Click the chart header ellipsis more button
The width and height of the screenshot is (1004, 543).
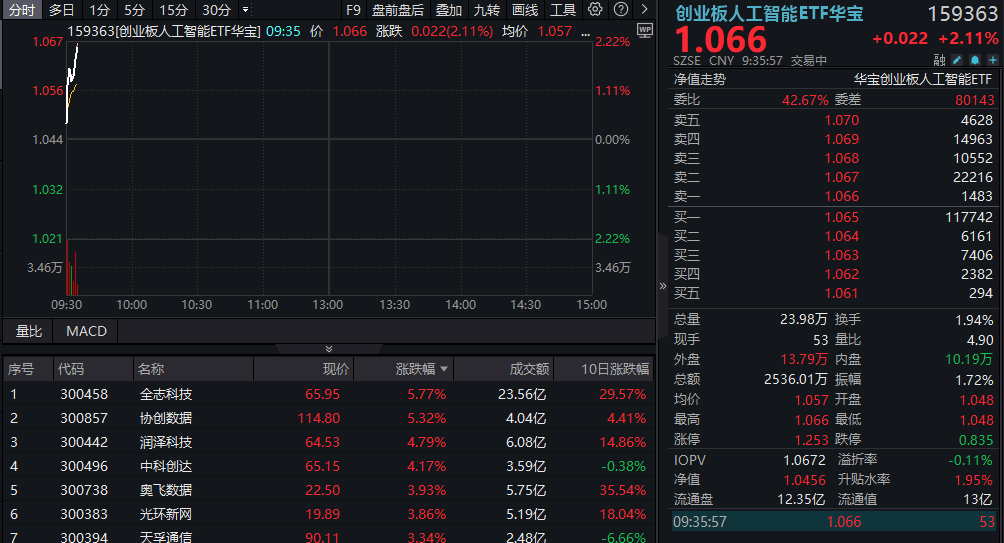(x=585, y=32)
